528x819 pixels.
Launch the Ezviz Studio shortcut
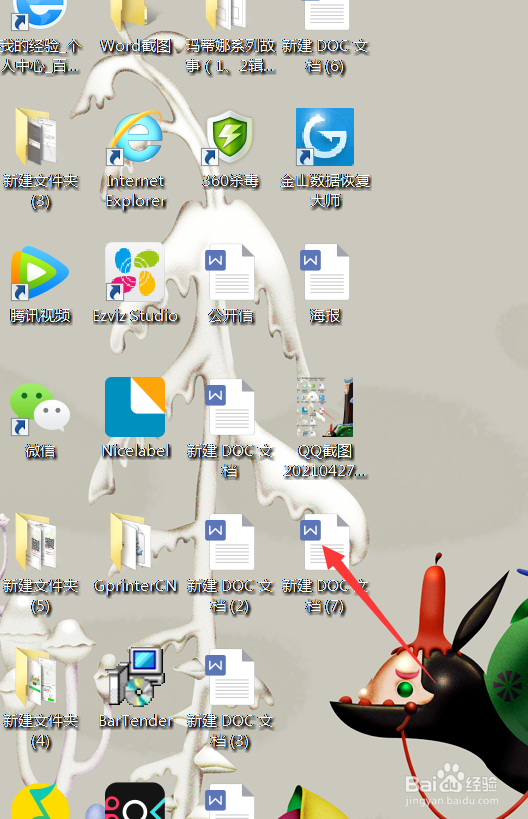135,272
